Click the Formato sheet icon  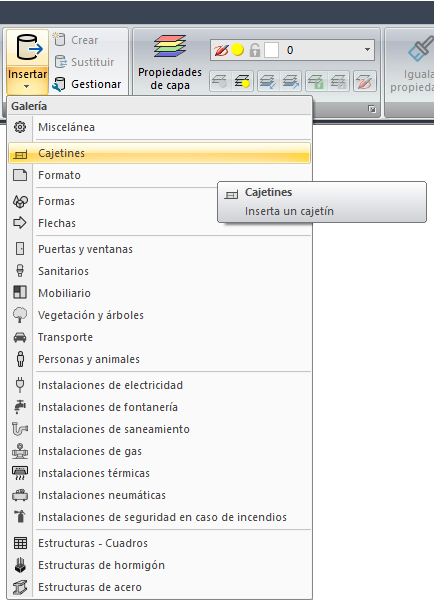click(x=20, y=175)
